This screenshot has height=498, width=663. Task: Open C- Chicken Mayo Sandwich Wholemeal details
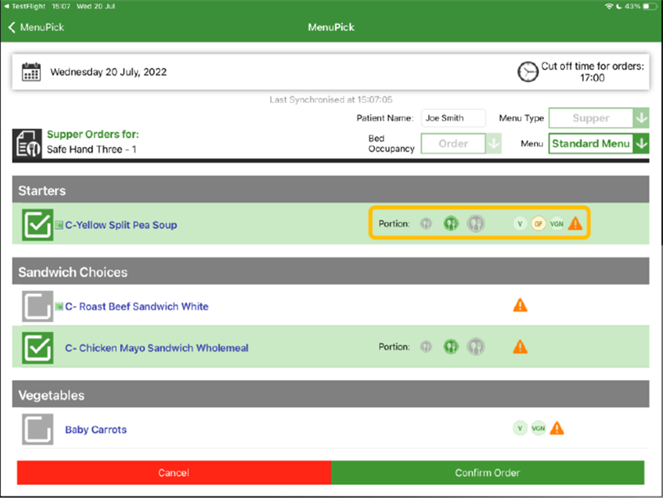point(156,348)
